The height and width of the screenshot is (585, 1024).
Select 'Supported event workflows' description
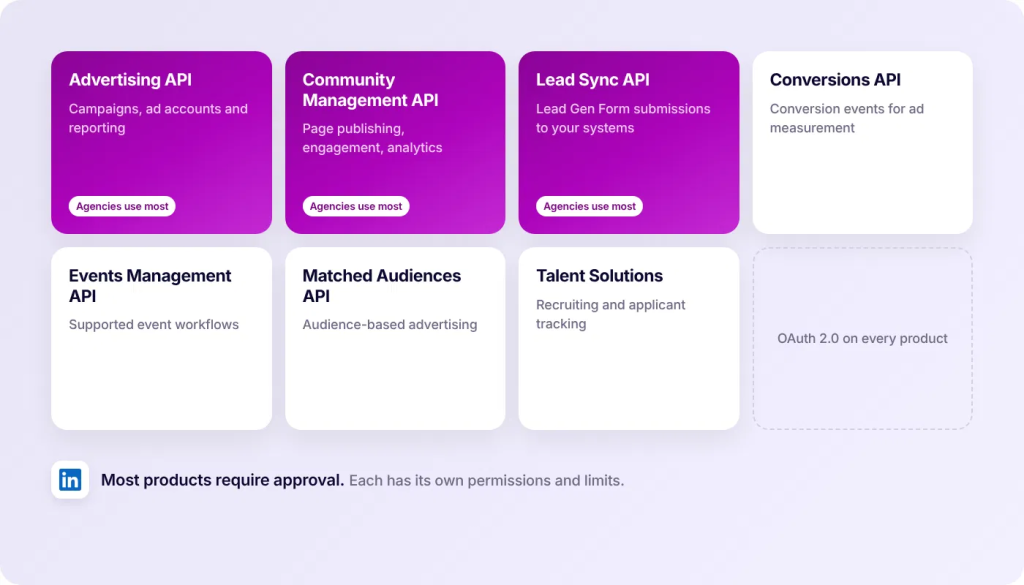coord(153,324)
